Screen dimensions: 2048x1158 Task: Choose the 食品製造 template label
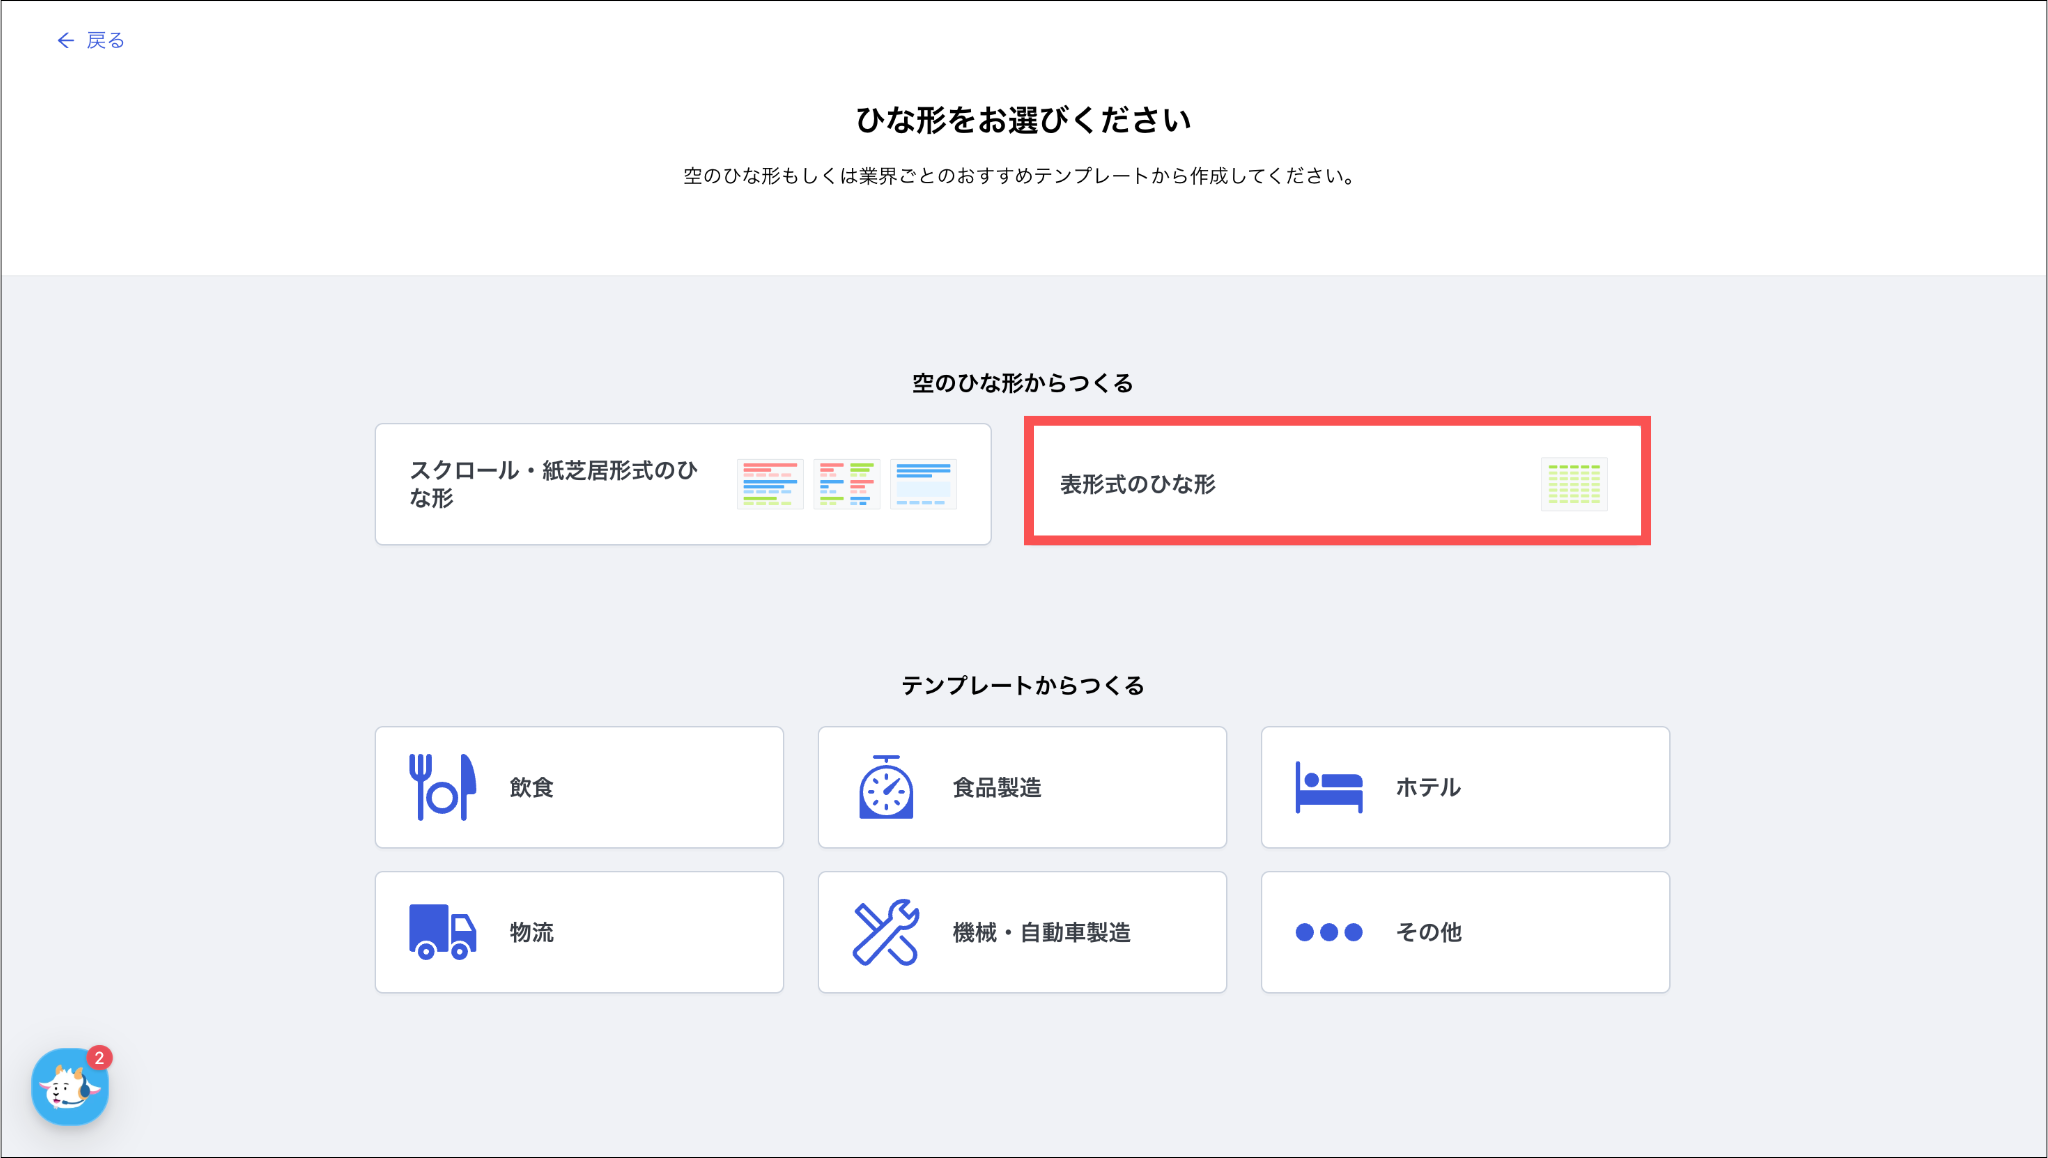tap(997, 788)
